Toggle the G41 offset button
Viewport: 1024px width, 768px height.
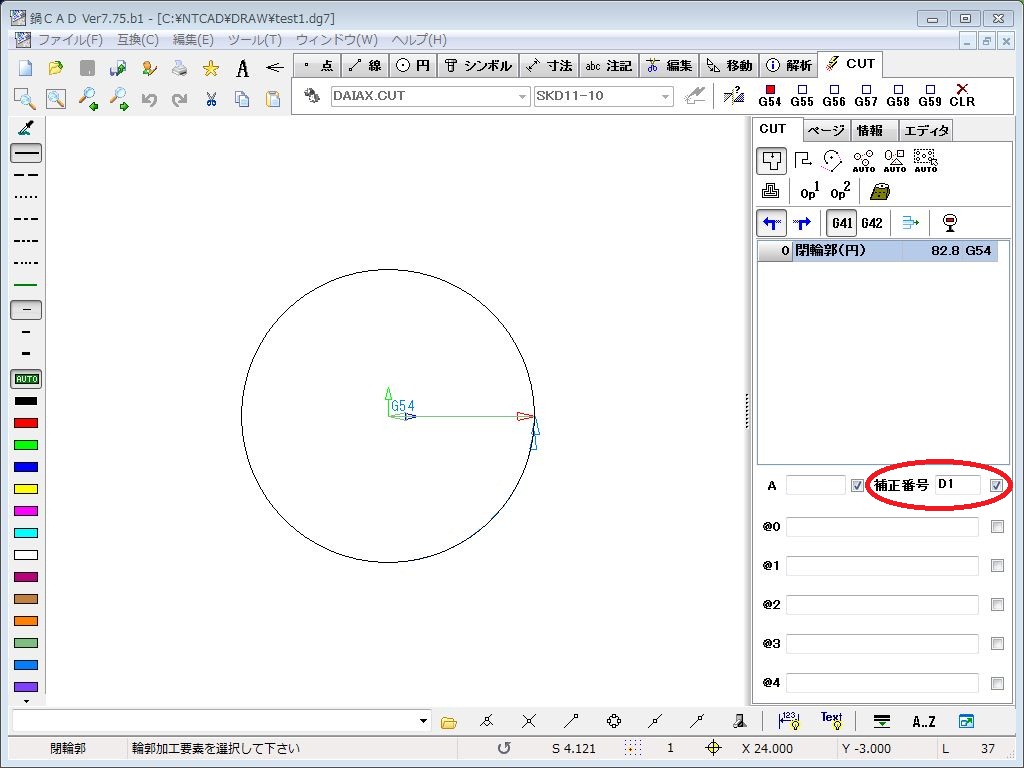(842, 223)
